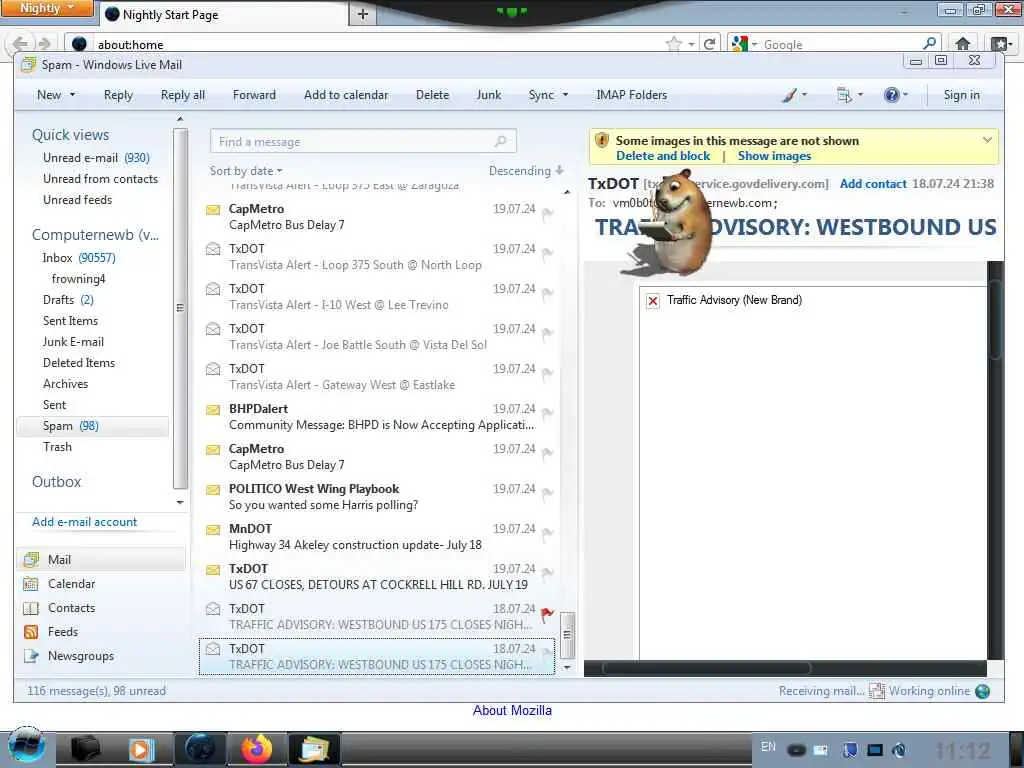Click Add e-mail account link
The image size is (1024, 768).
click(84, 522)
